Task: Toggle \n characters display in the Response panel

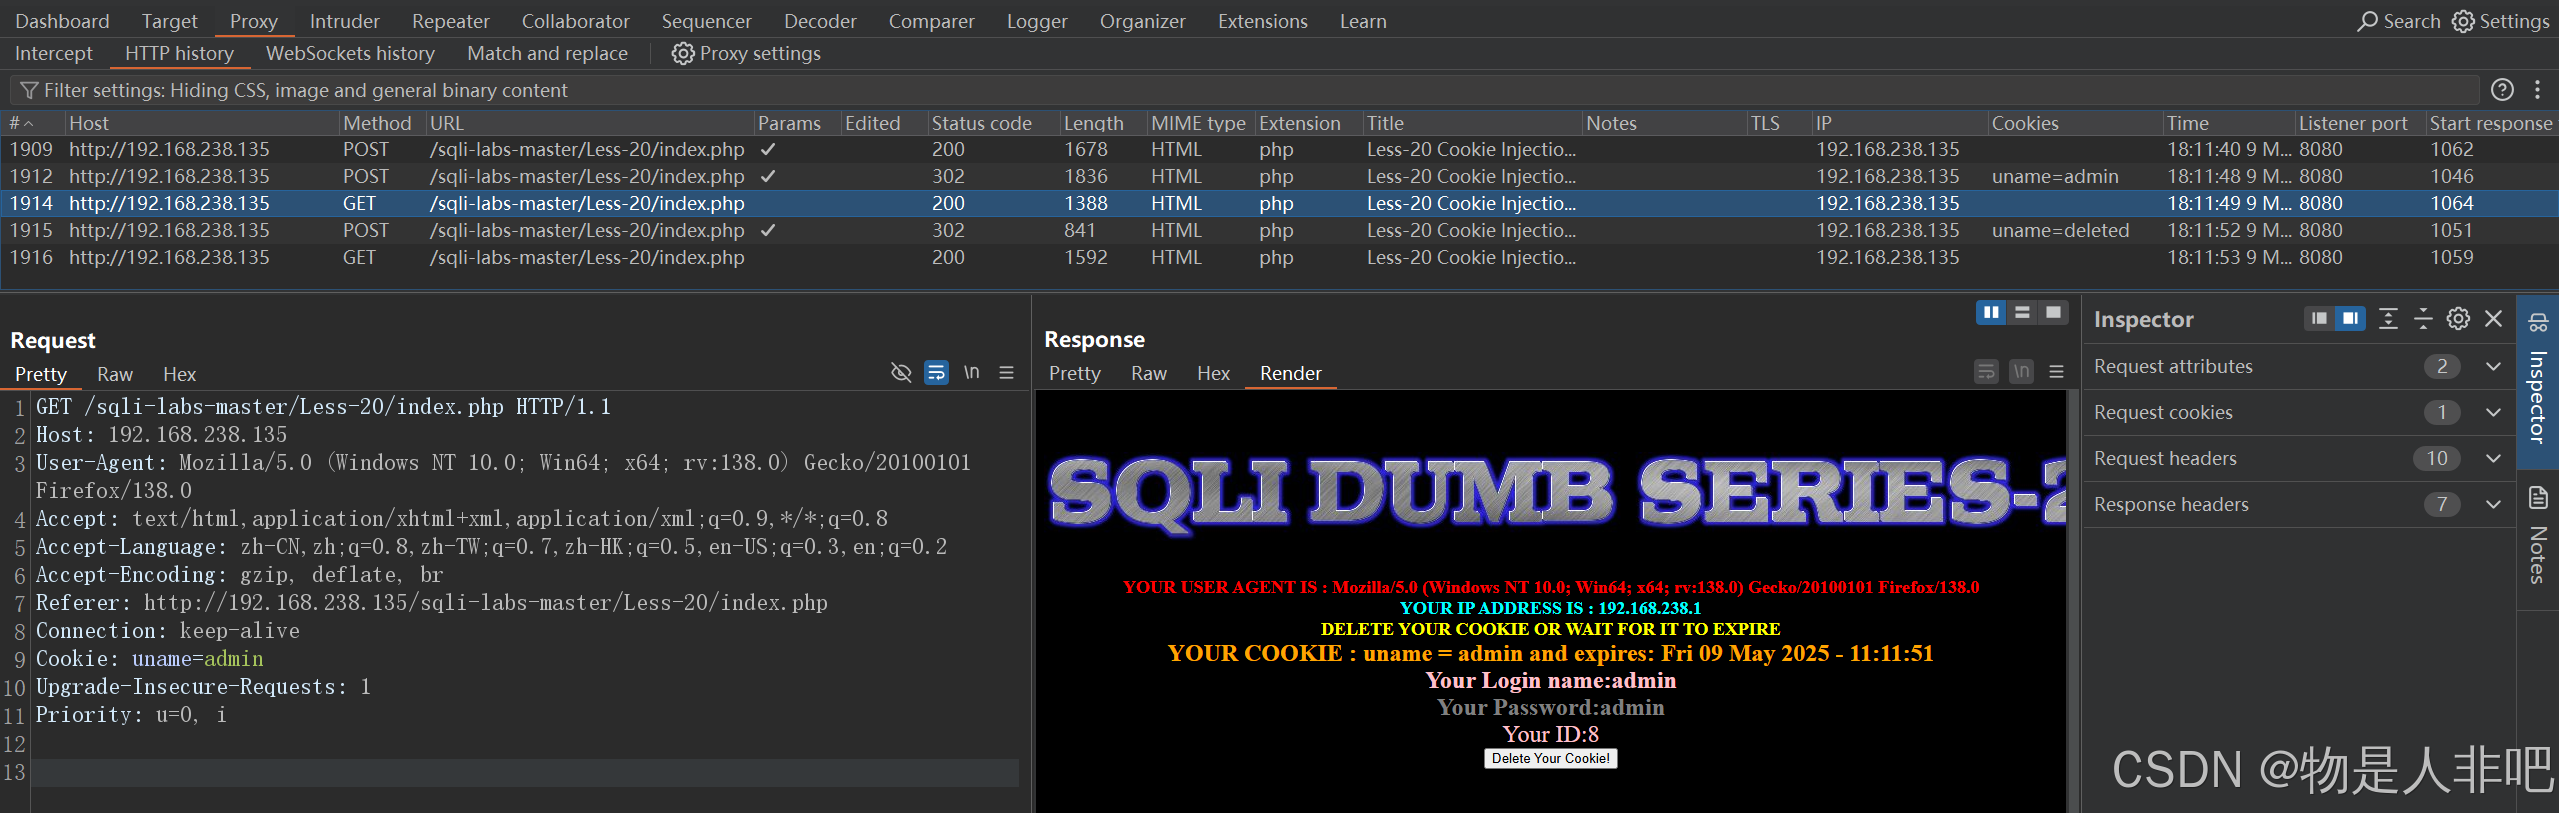Action: click(2021, 372)
